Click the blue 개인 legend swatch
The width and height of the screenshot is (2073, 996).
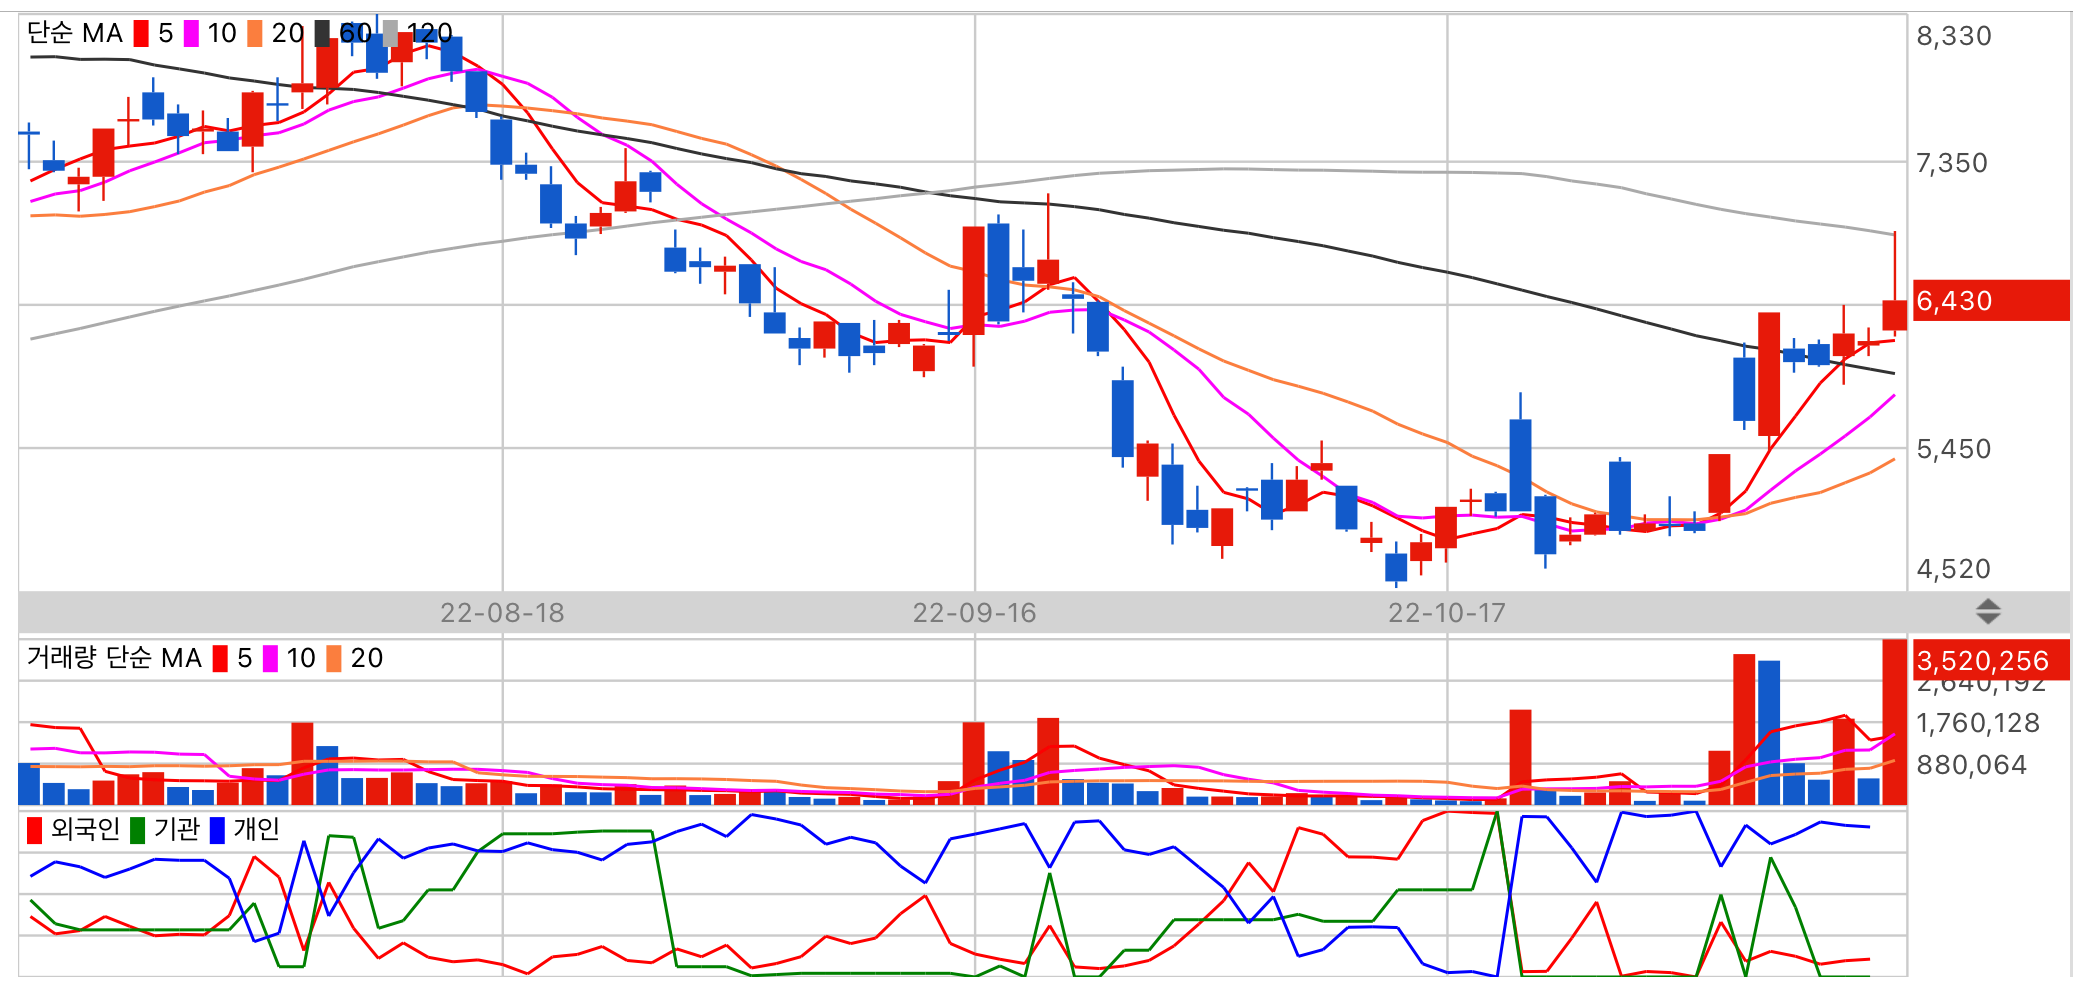point(217,830)
